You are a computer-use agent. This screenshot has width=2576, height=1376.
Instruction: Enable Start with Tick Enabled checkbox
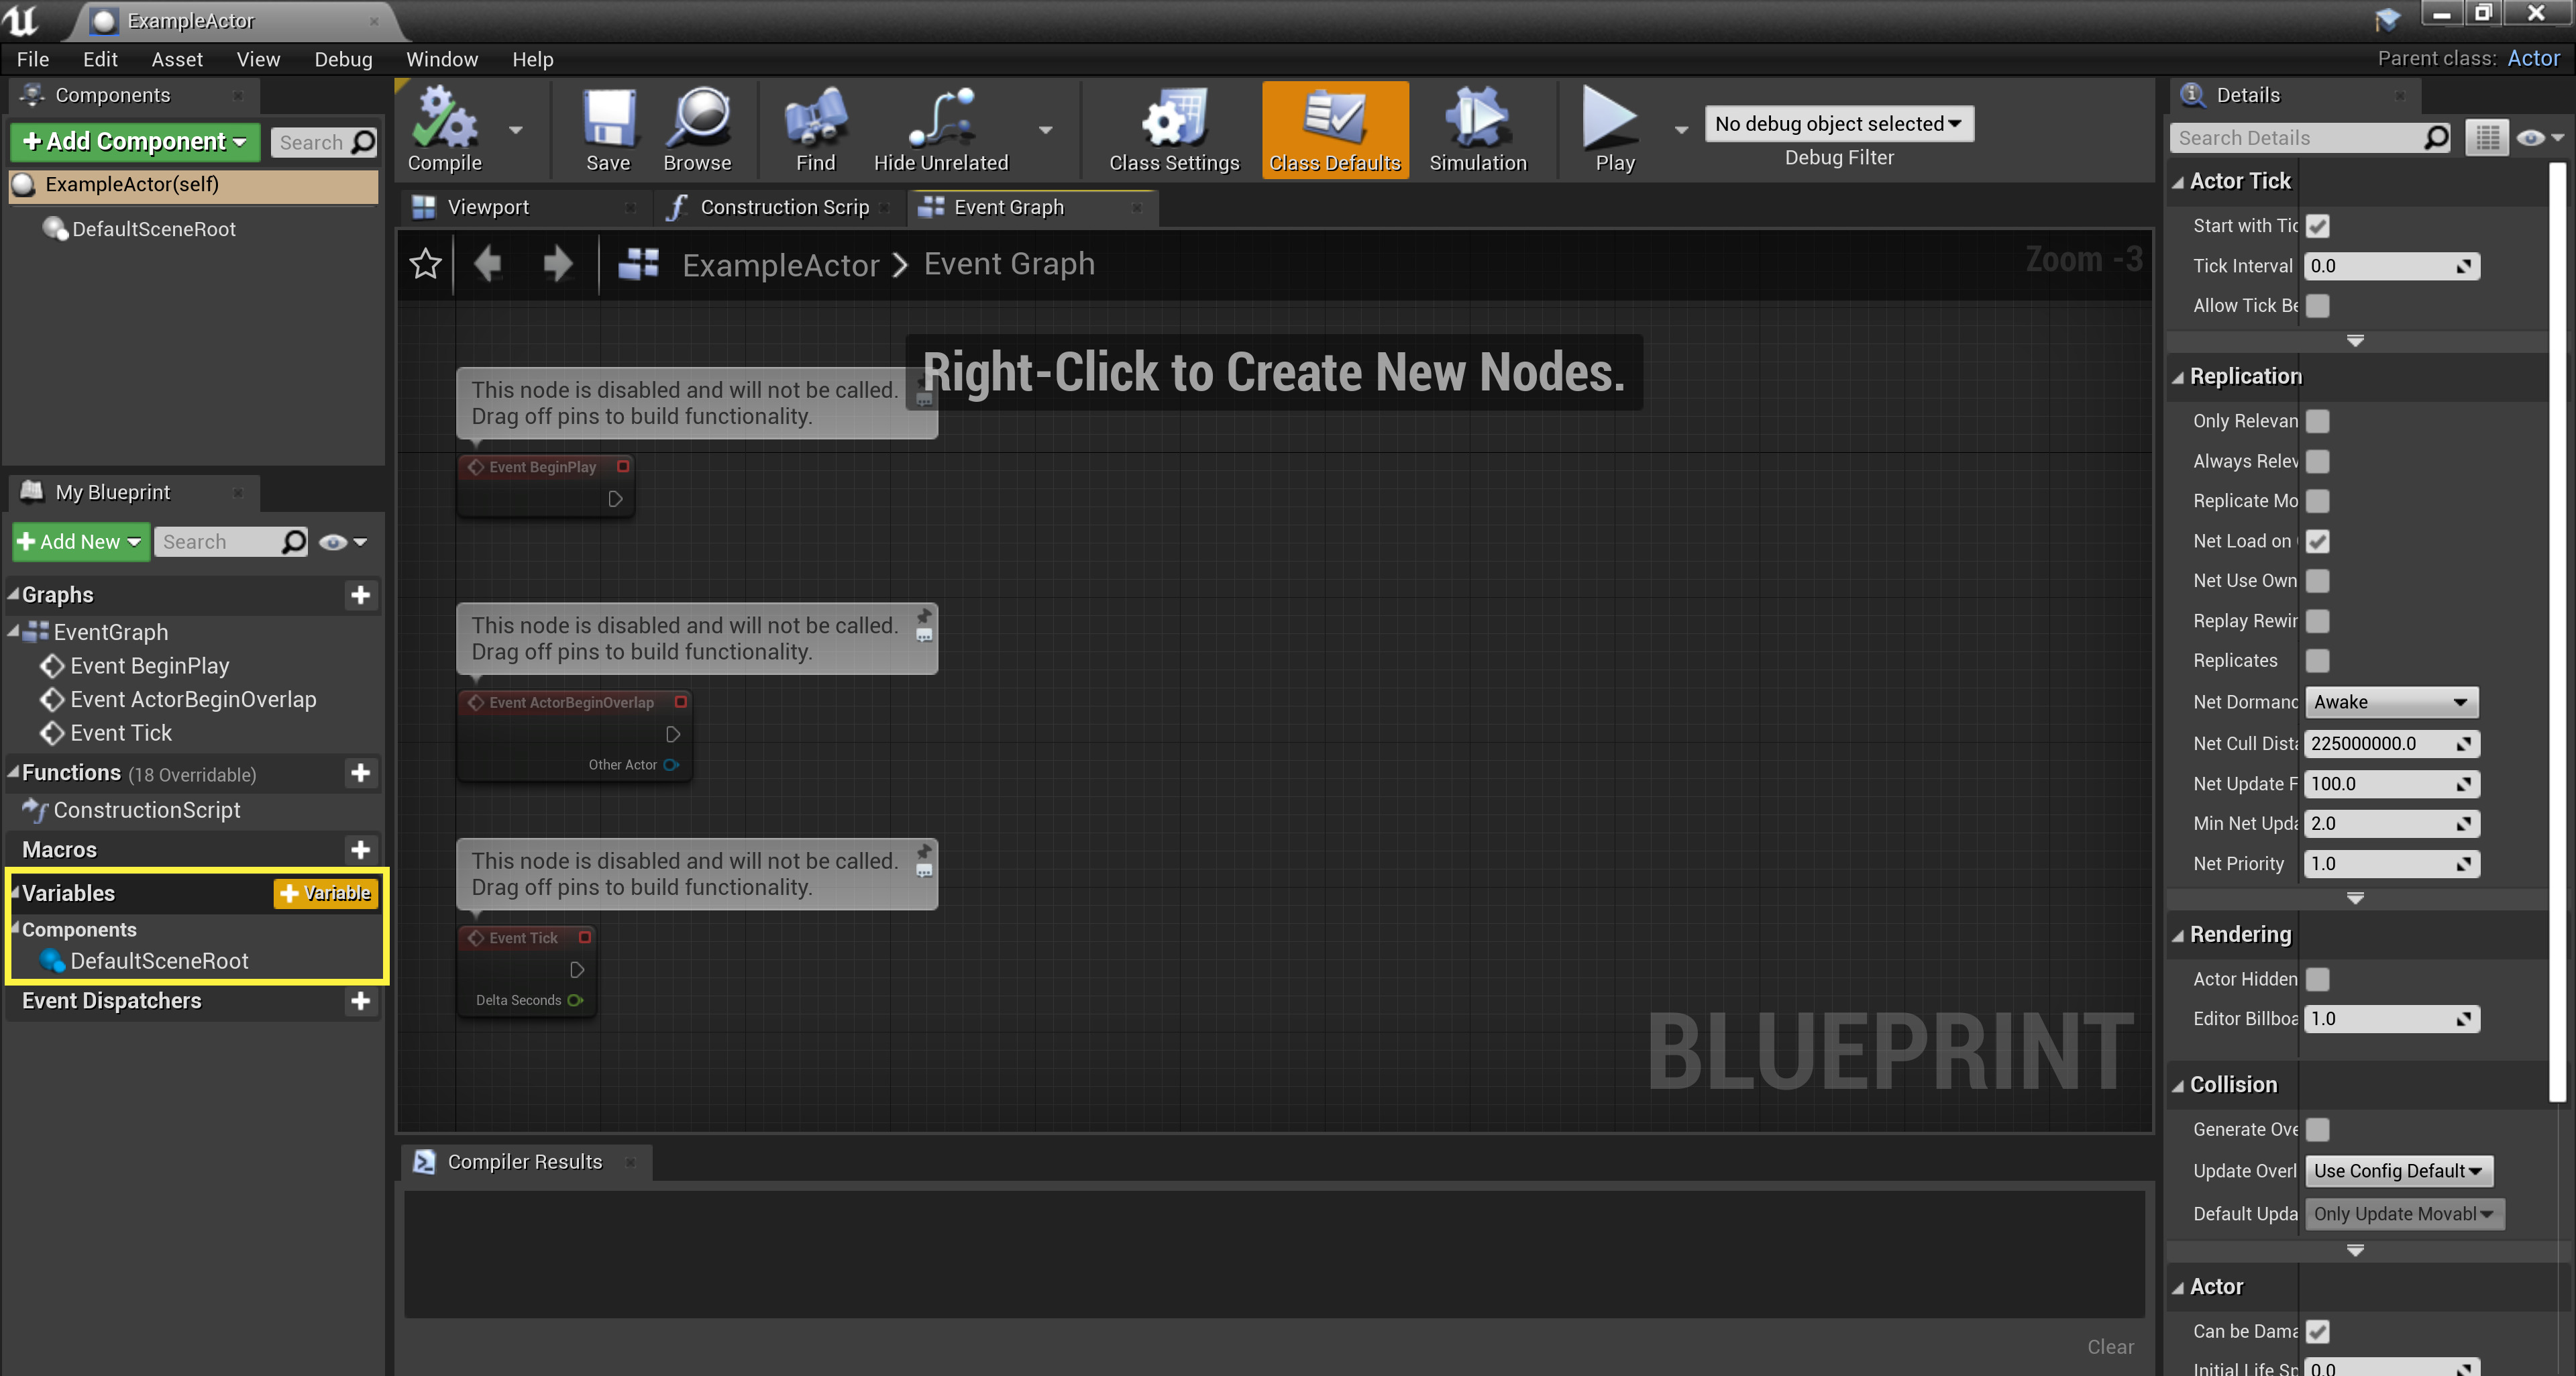pos(2318,226)
